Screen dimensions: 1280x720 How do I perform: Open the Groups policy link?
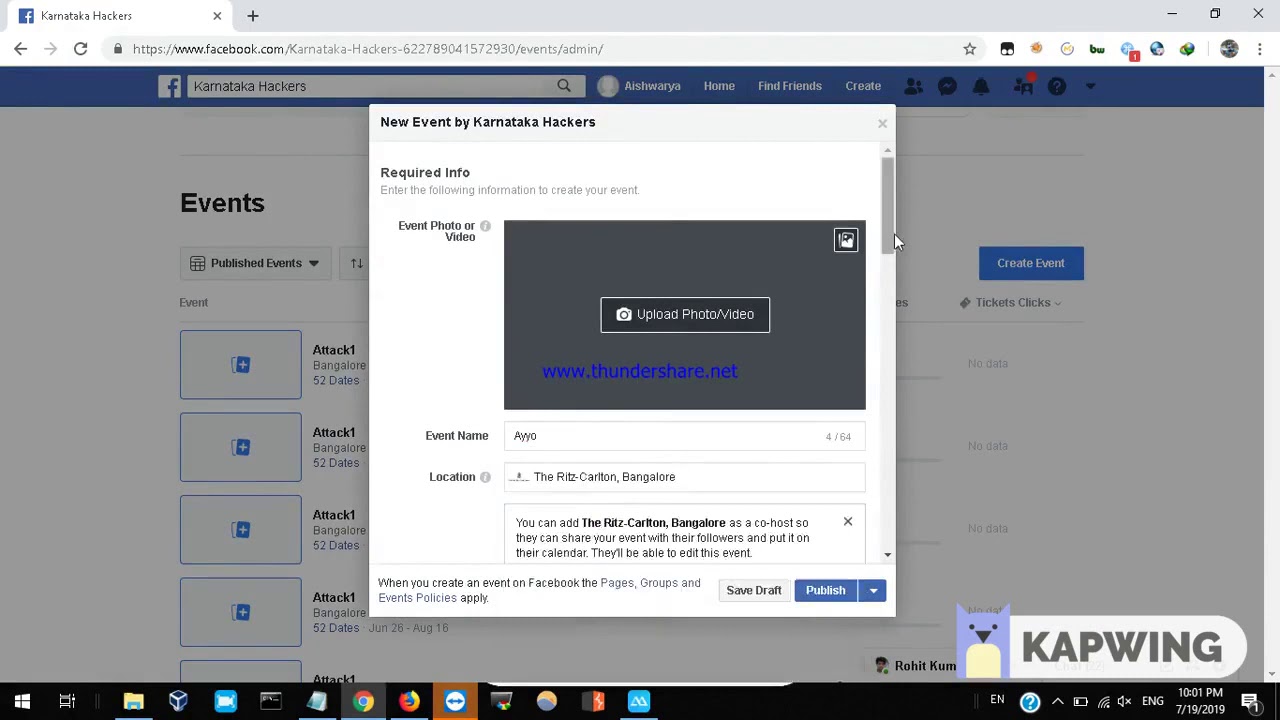[x=658, y=583]
